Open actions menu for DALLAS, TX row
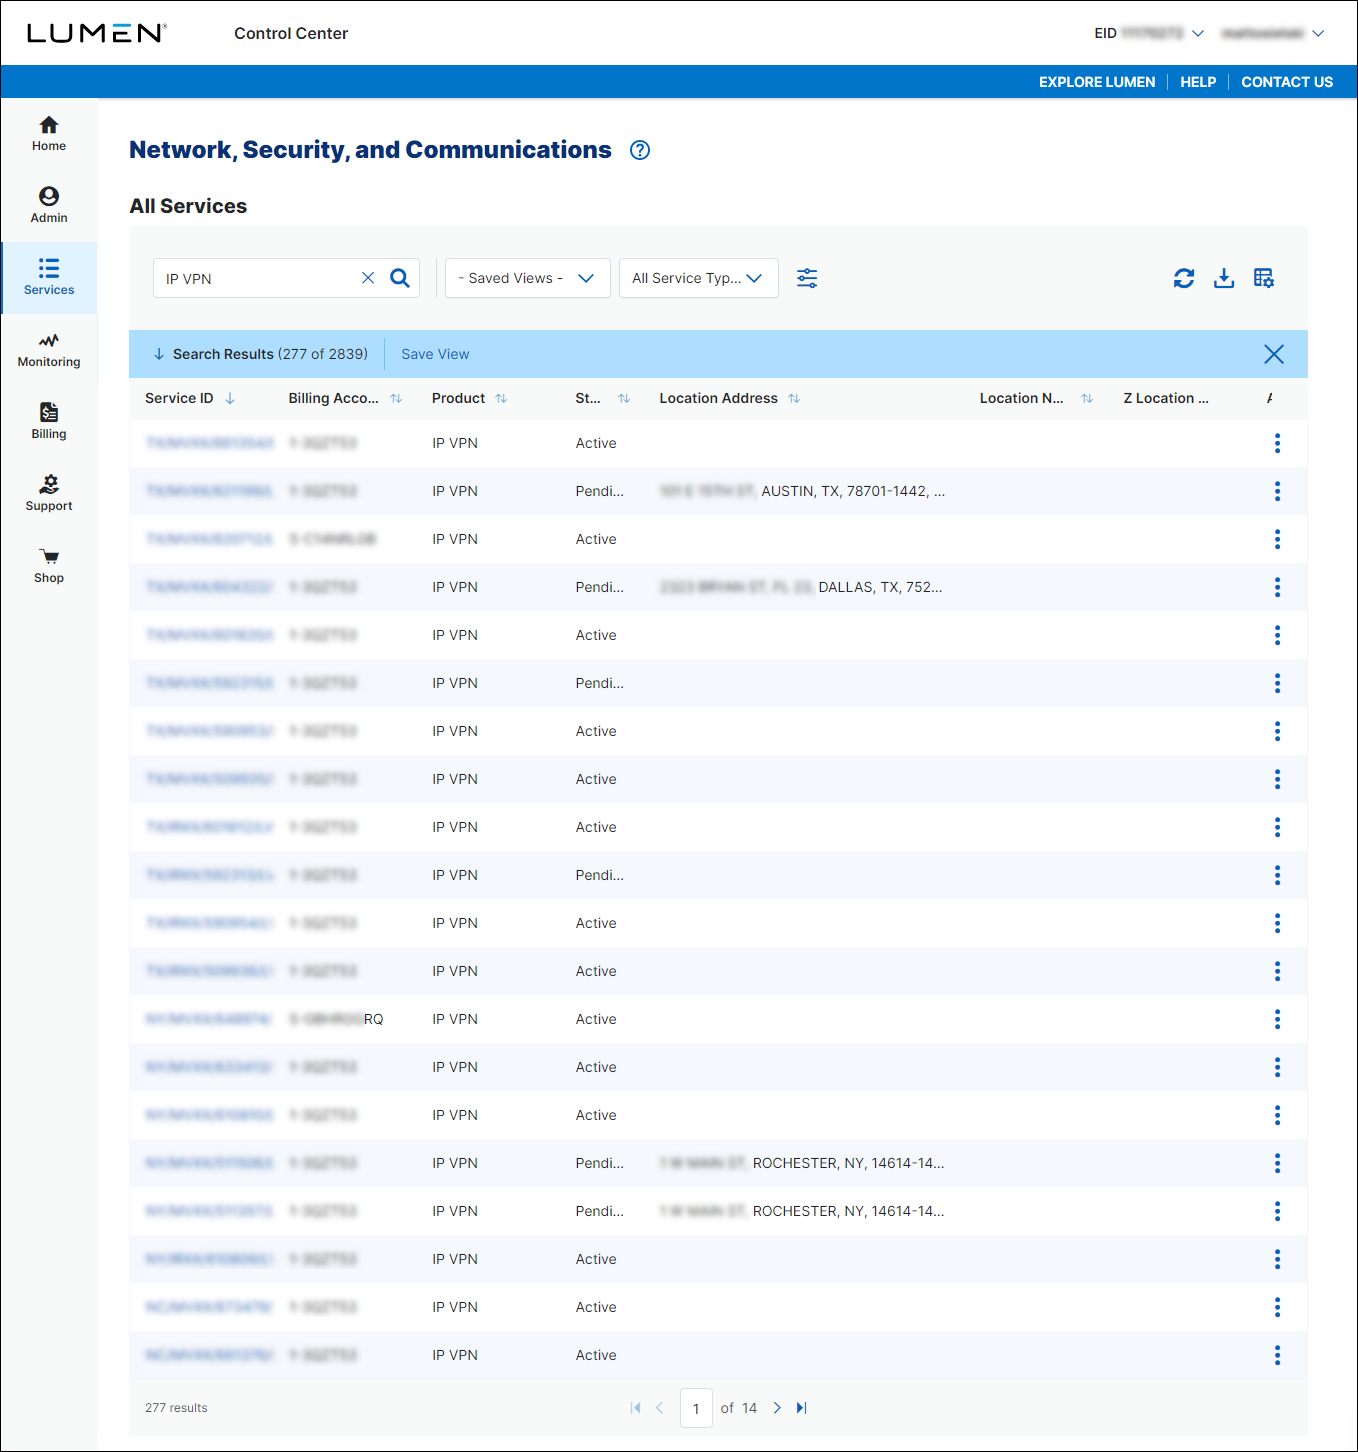Viewport: 1358px width, 1452px height. (1277, 587)
